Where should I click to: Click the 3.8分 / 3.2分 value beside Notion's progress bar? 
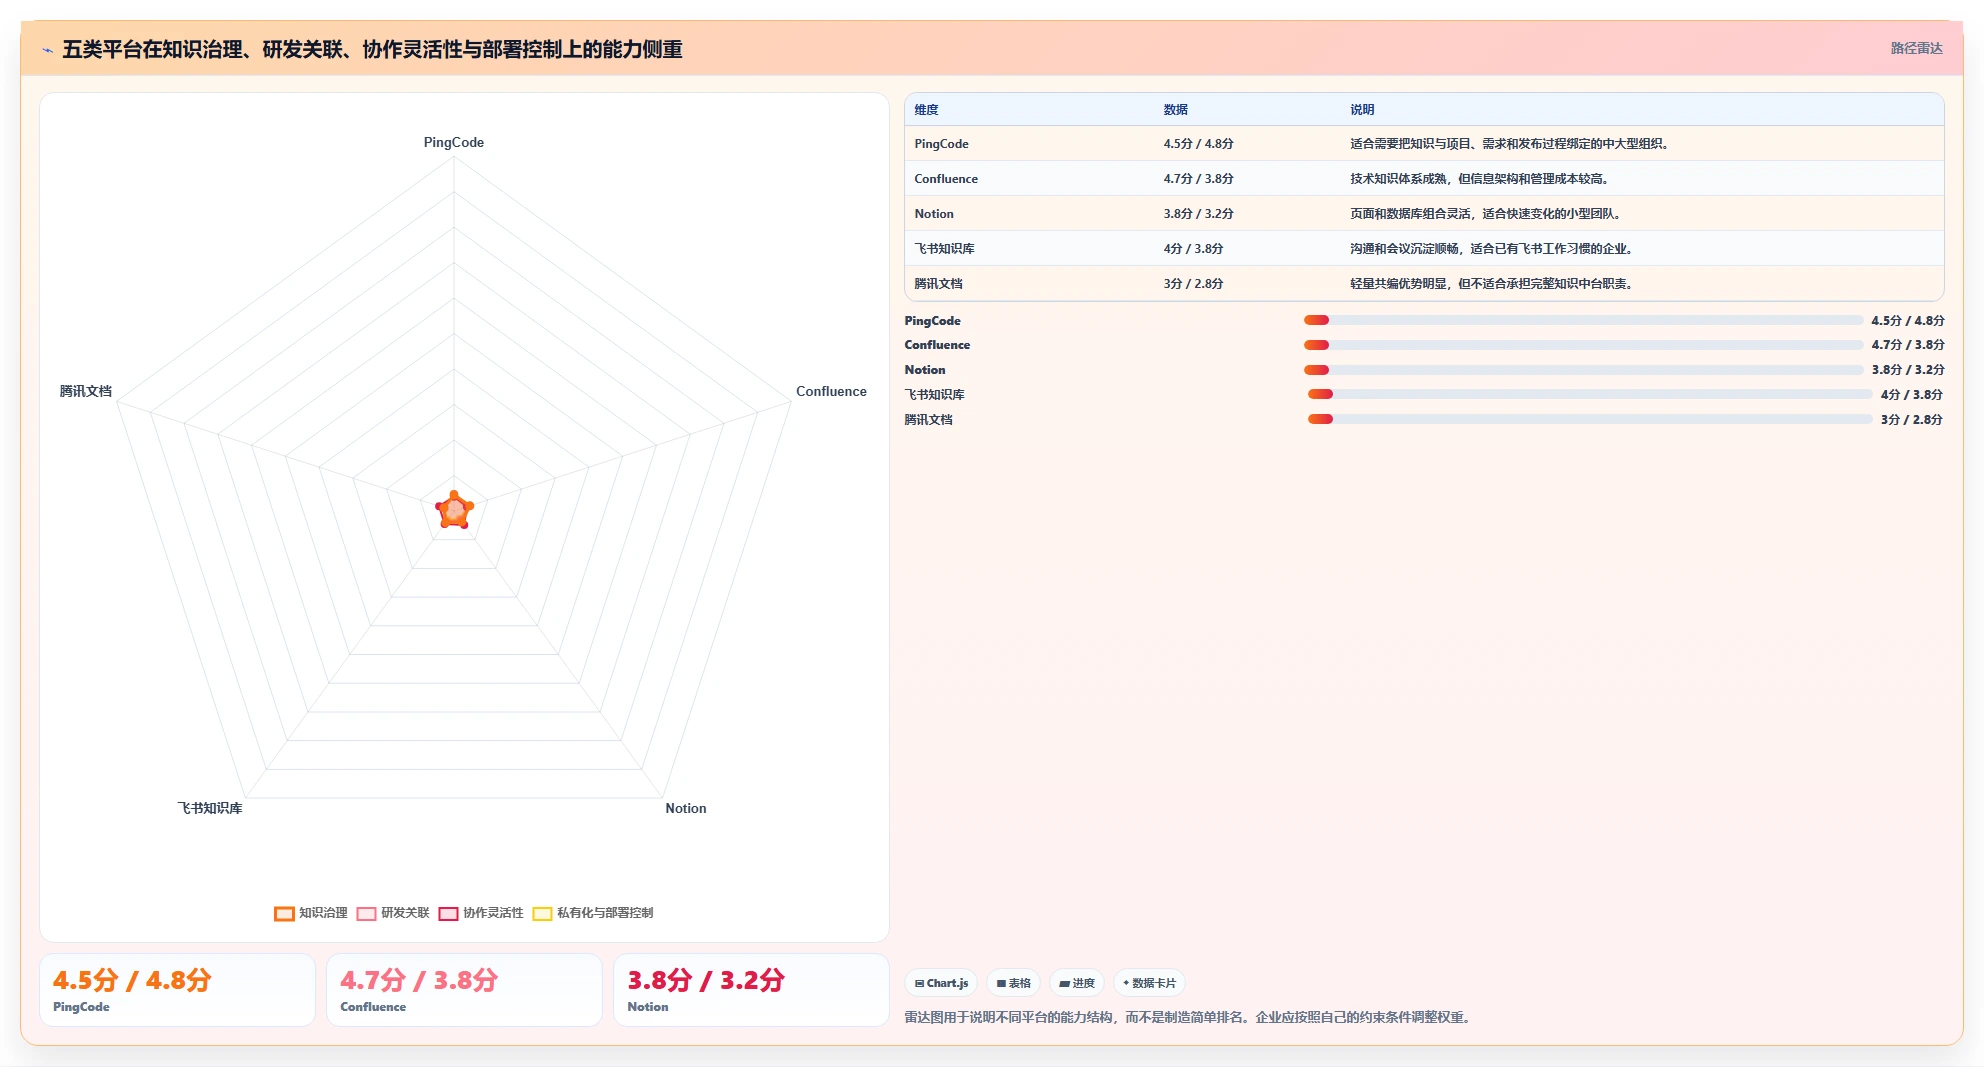click(1908, 370)
